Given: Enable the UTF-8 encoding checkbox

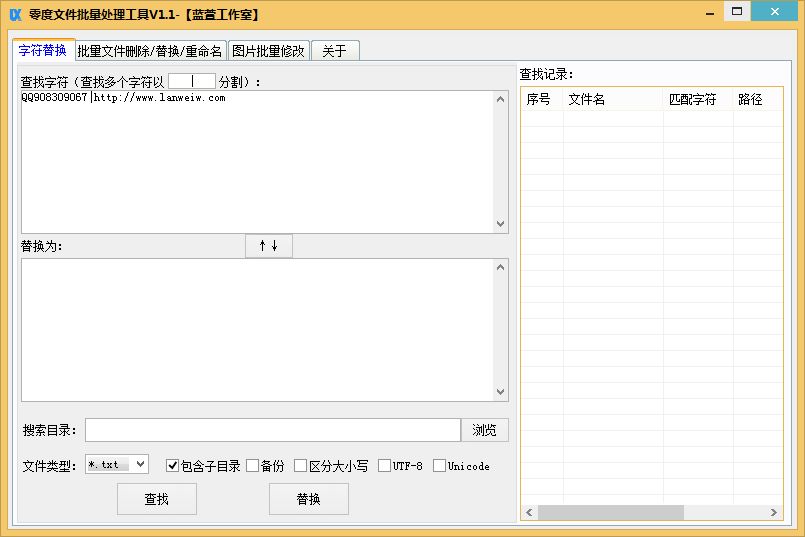Looking at the screenshot, I should point(385,466).
